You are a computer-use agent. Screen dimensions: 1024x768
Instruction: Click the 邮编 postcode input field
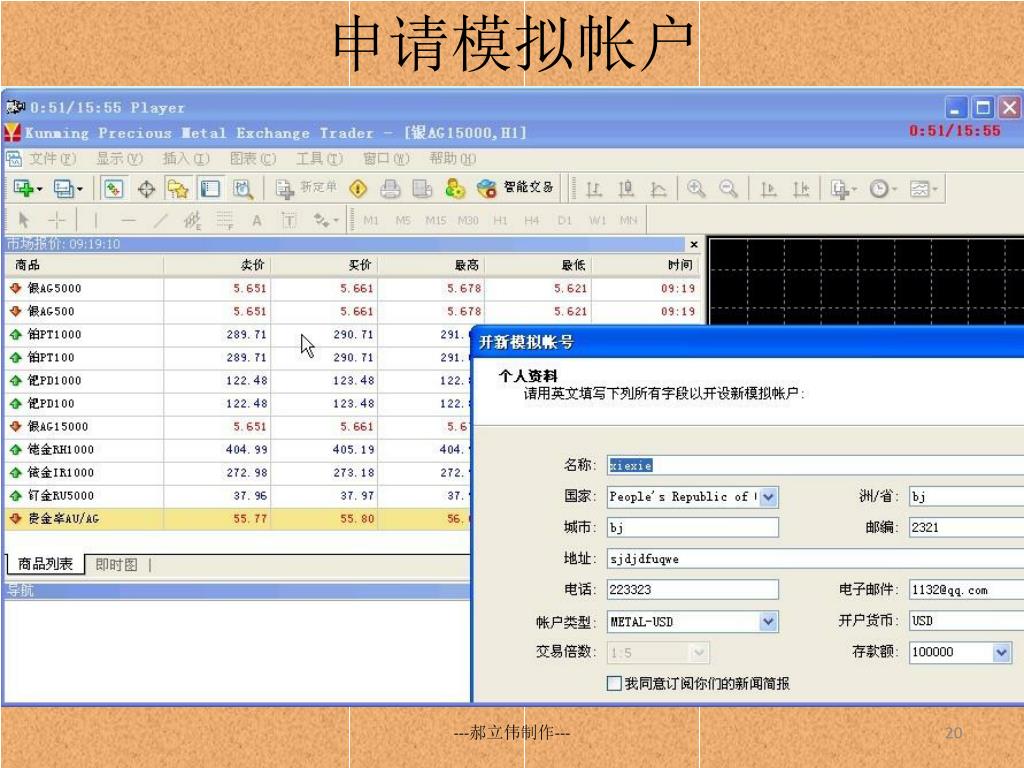[x=967, y=527]
